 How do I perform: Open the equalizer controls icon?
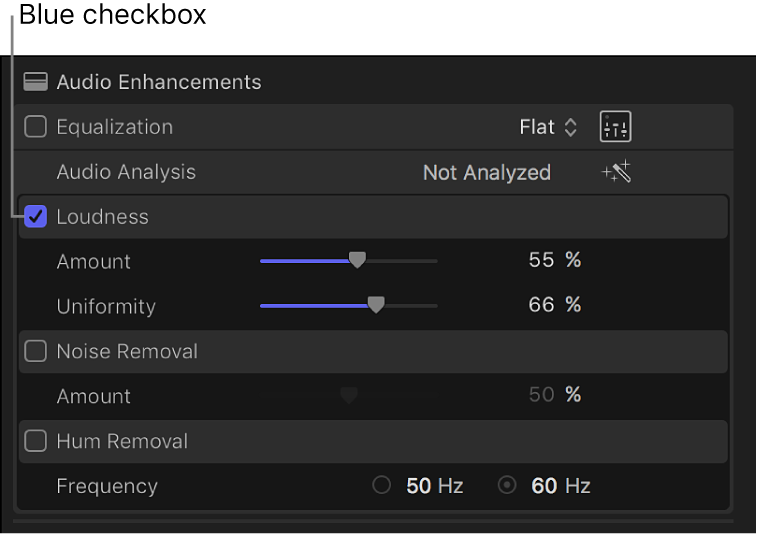click(x=615, y=127)
